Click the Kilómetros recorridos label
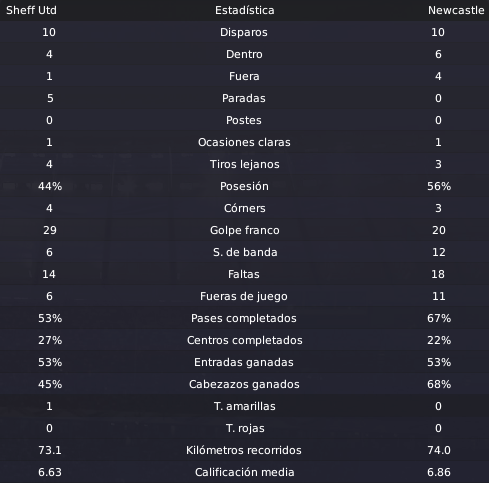 tap(244, 450)
